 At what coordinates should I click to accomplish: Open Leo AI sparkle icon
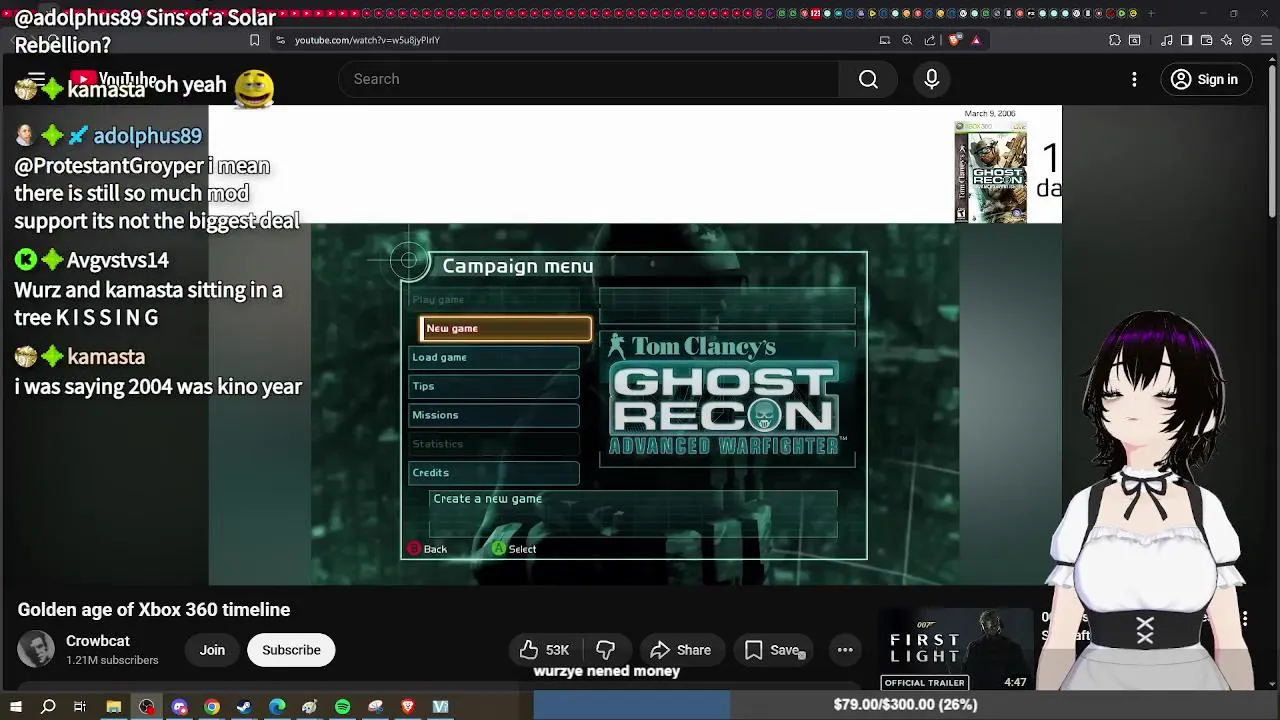point(1227,40)
